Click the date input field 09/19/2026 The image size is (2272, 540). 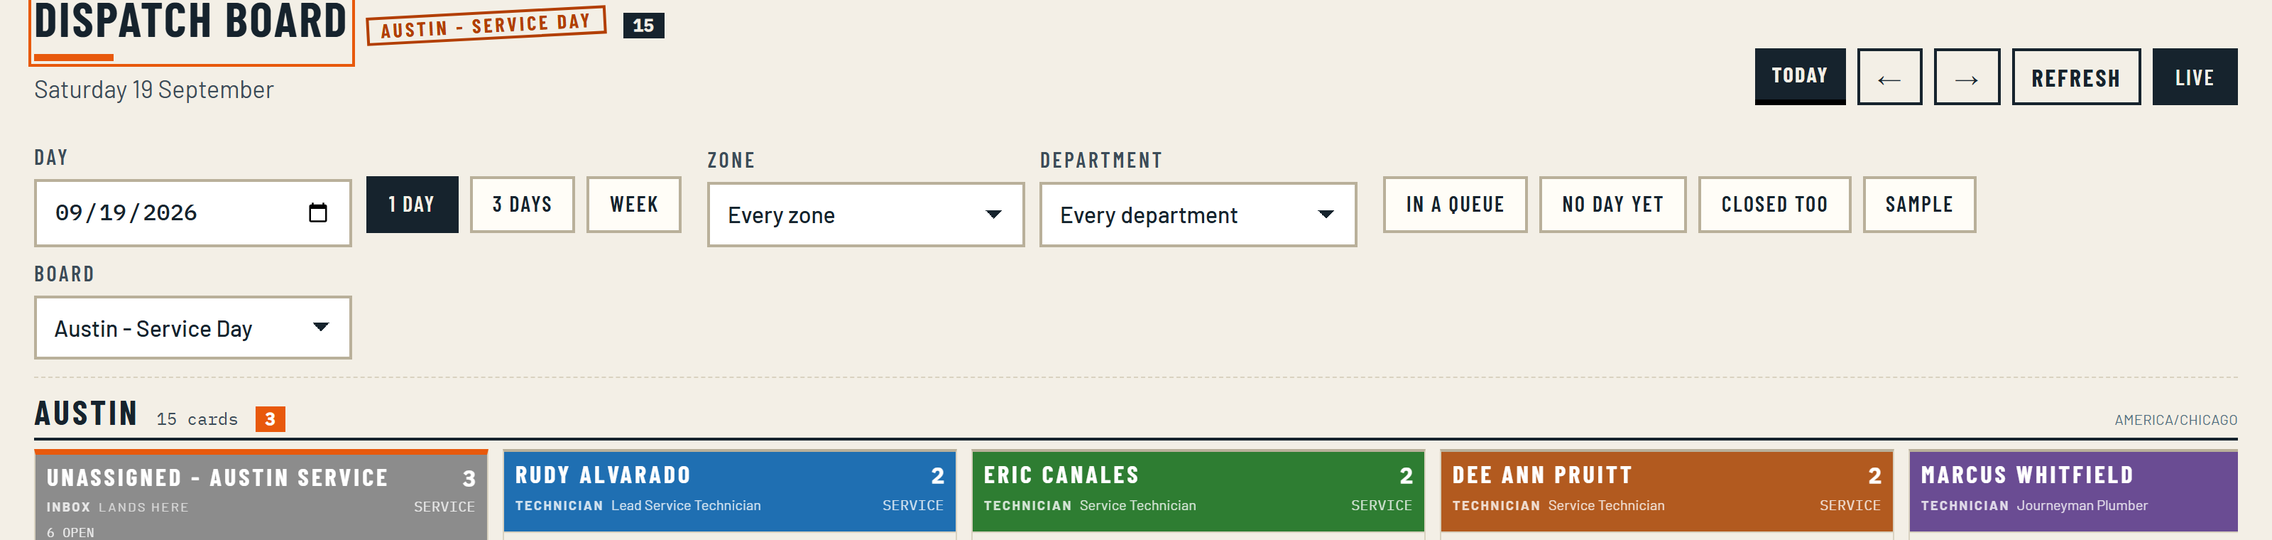[x=193, y=213]
